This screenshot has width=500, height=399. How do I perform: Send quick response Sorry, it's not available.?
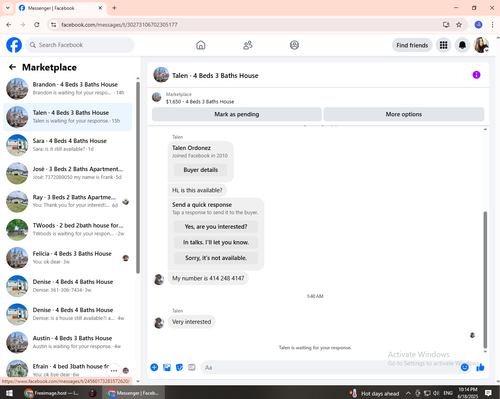click(216, 258)
